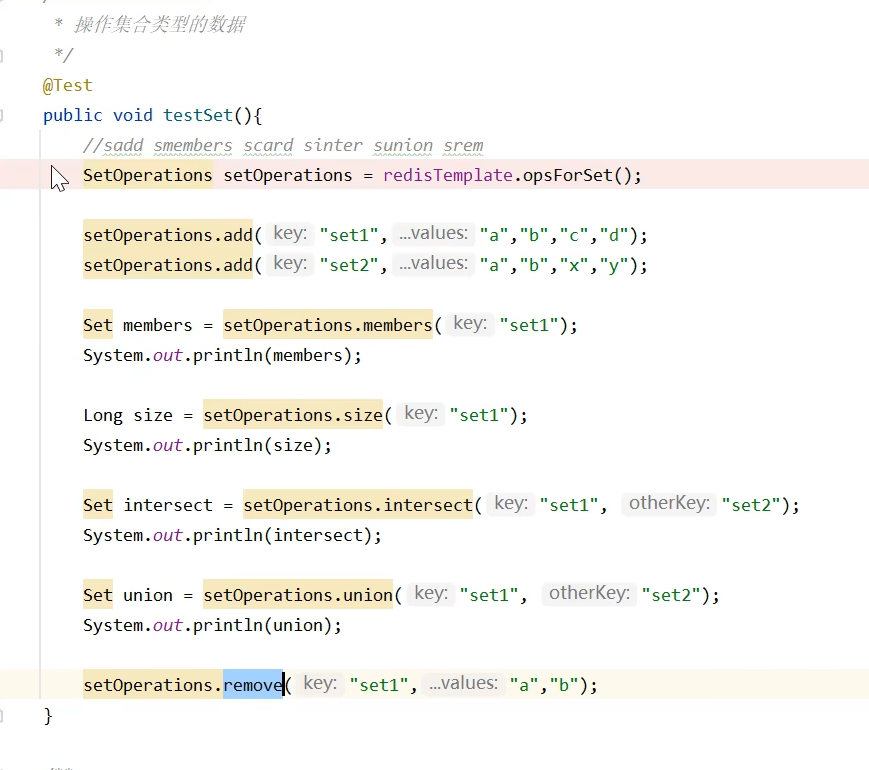Click redisTemplate in the opsForSet line

tap(447, 176)
